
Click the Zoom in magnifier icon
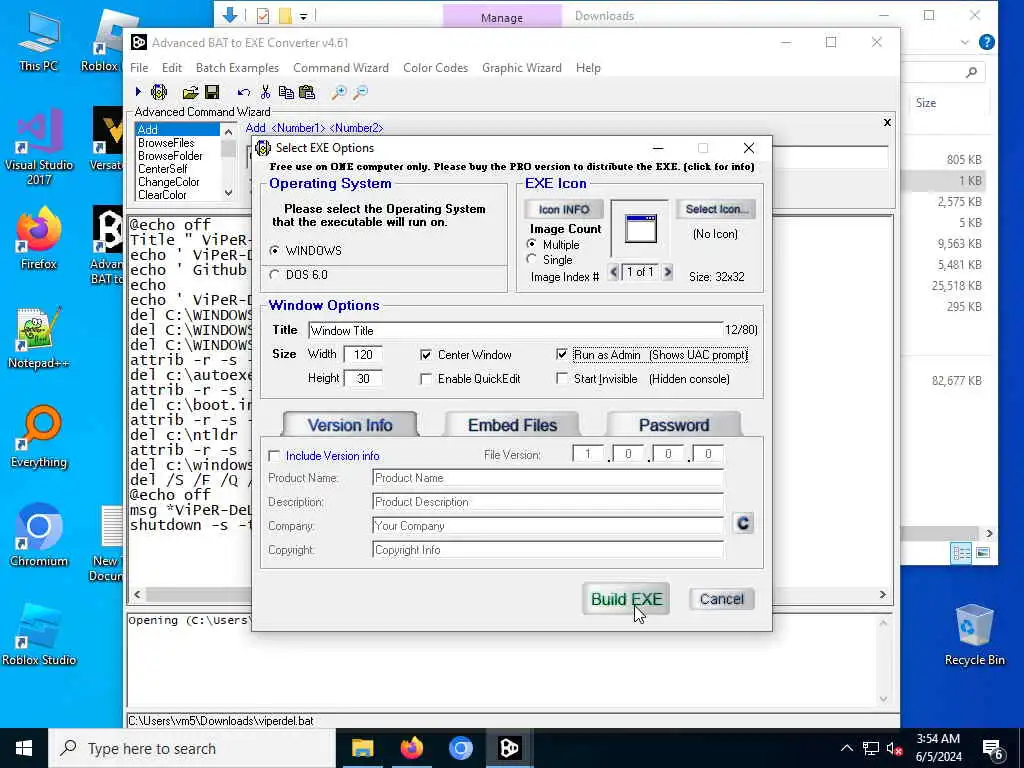(x=339, y=92)
